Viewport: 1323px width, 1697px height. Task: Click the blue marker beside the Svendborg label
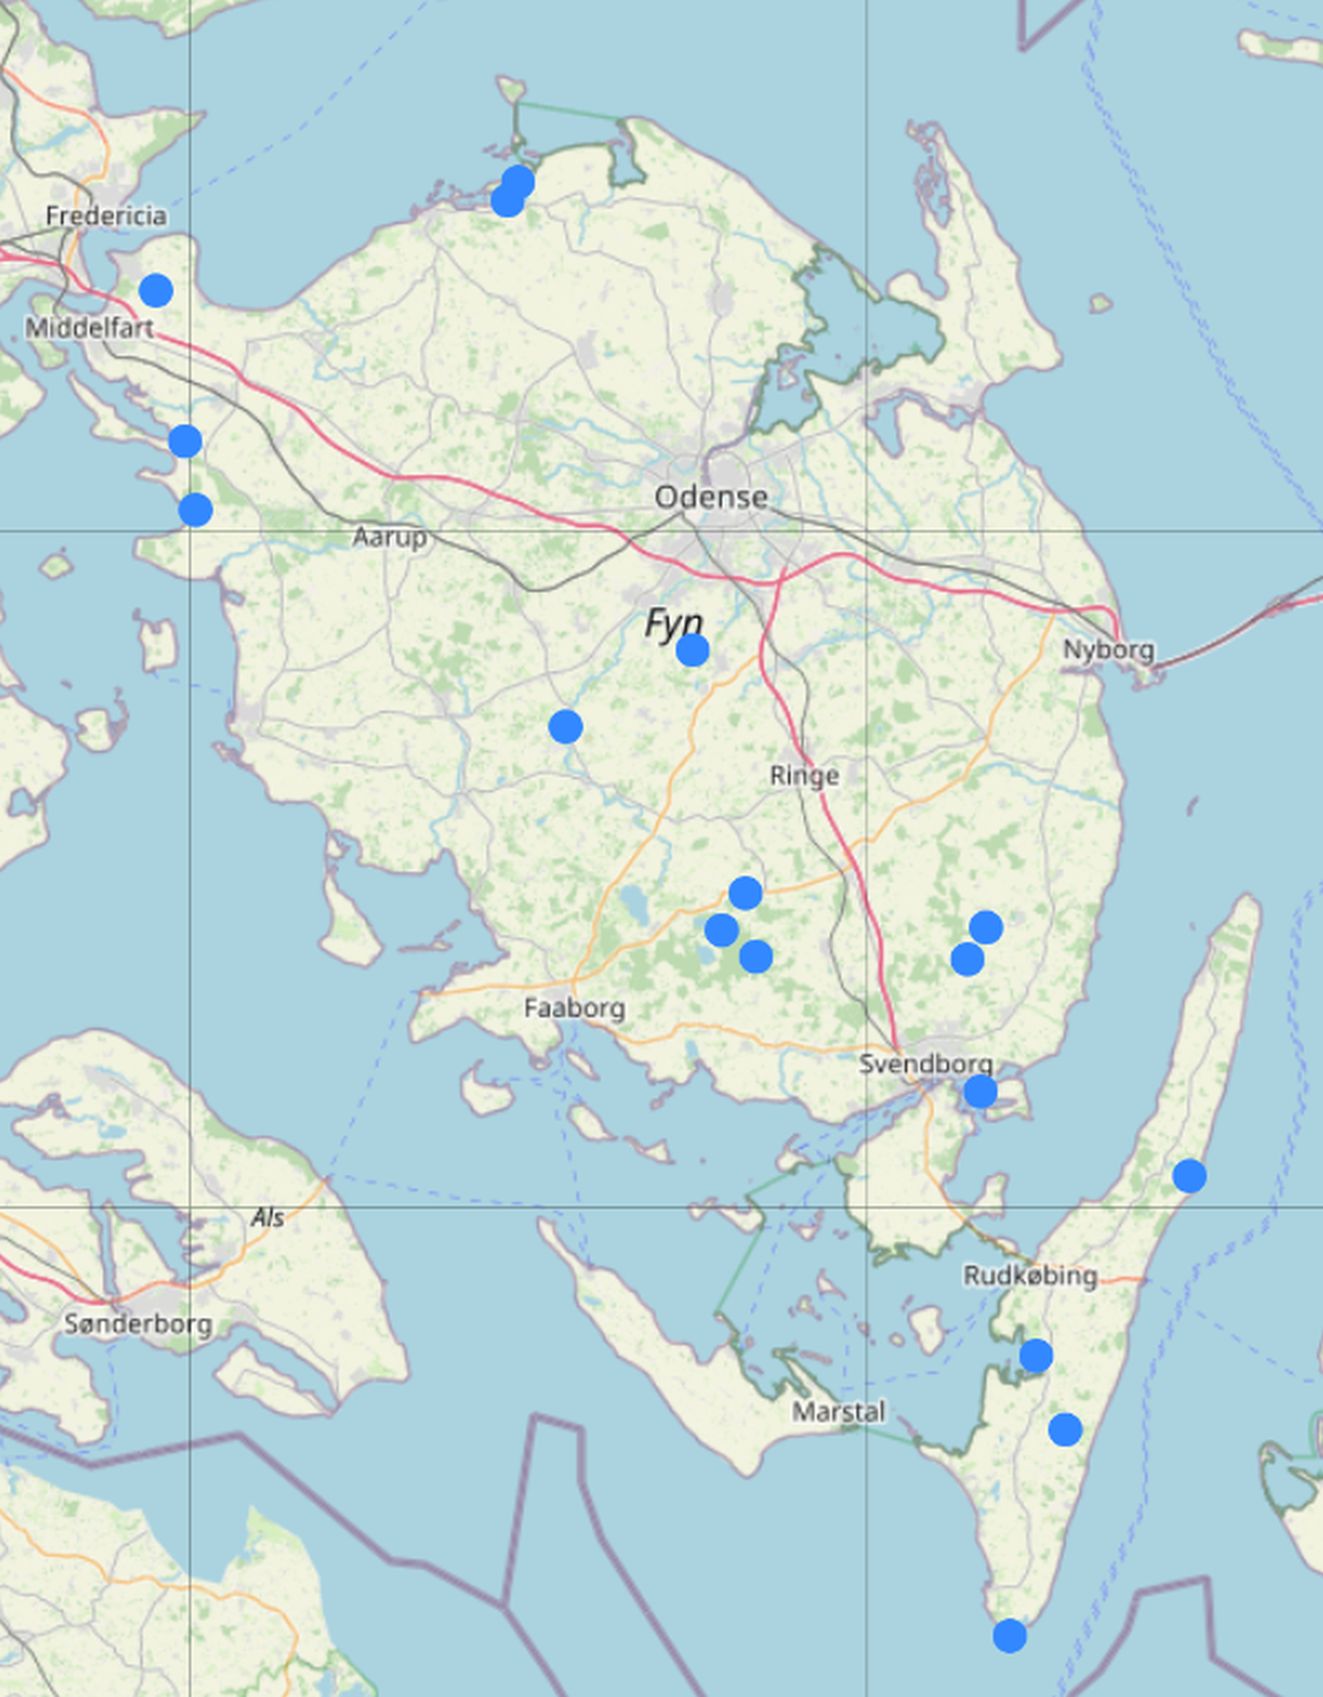coord(980,1091)
